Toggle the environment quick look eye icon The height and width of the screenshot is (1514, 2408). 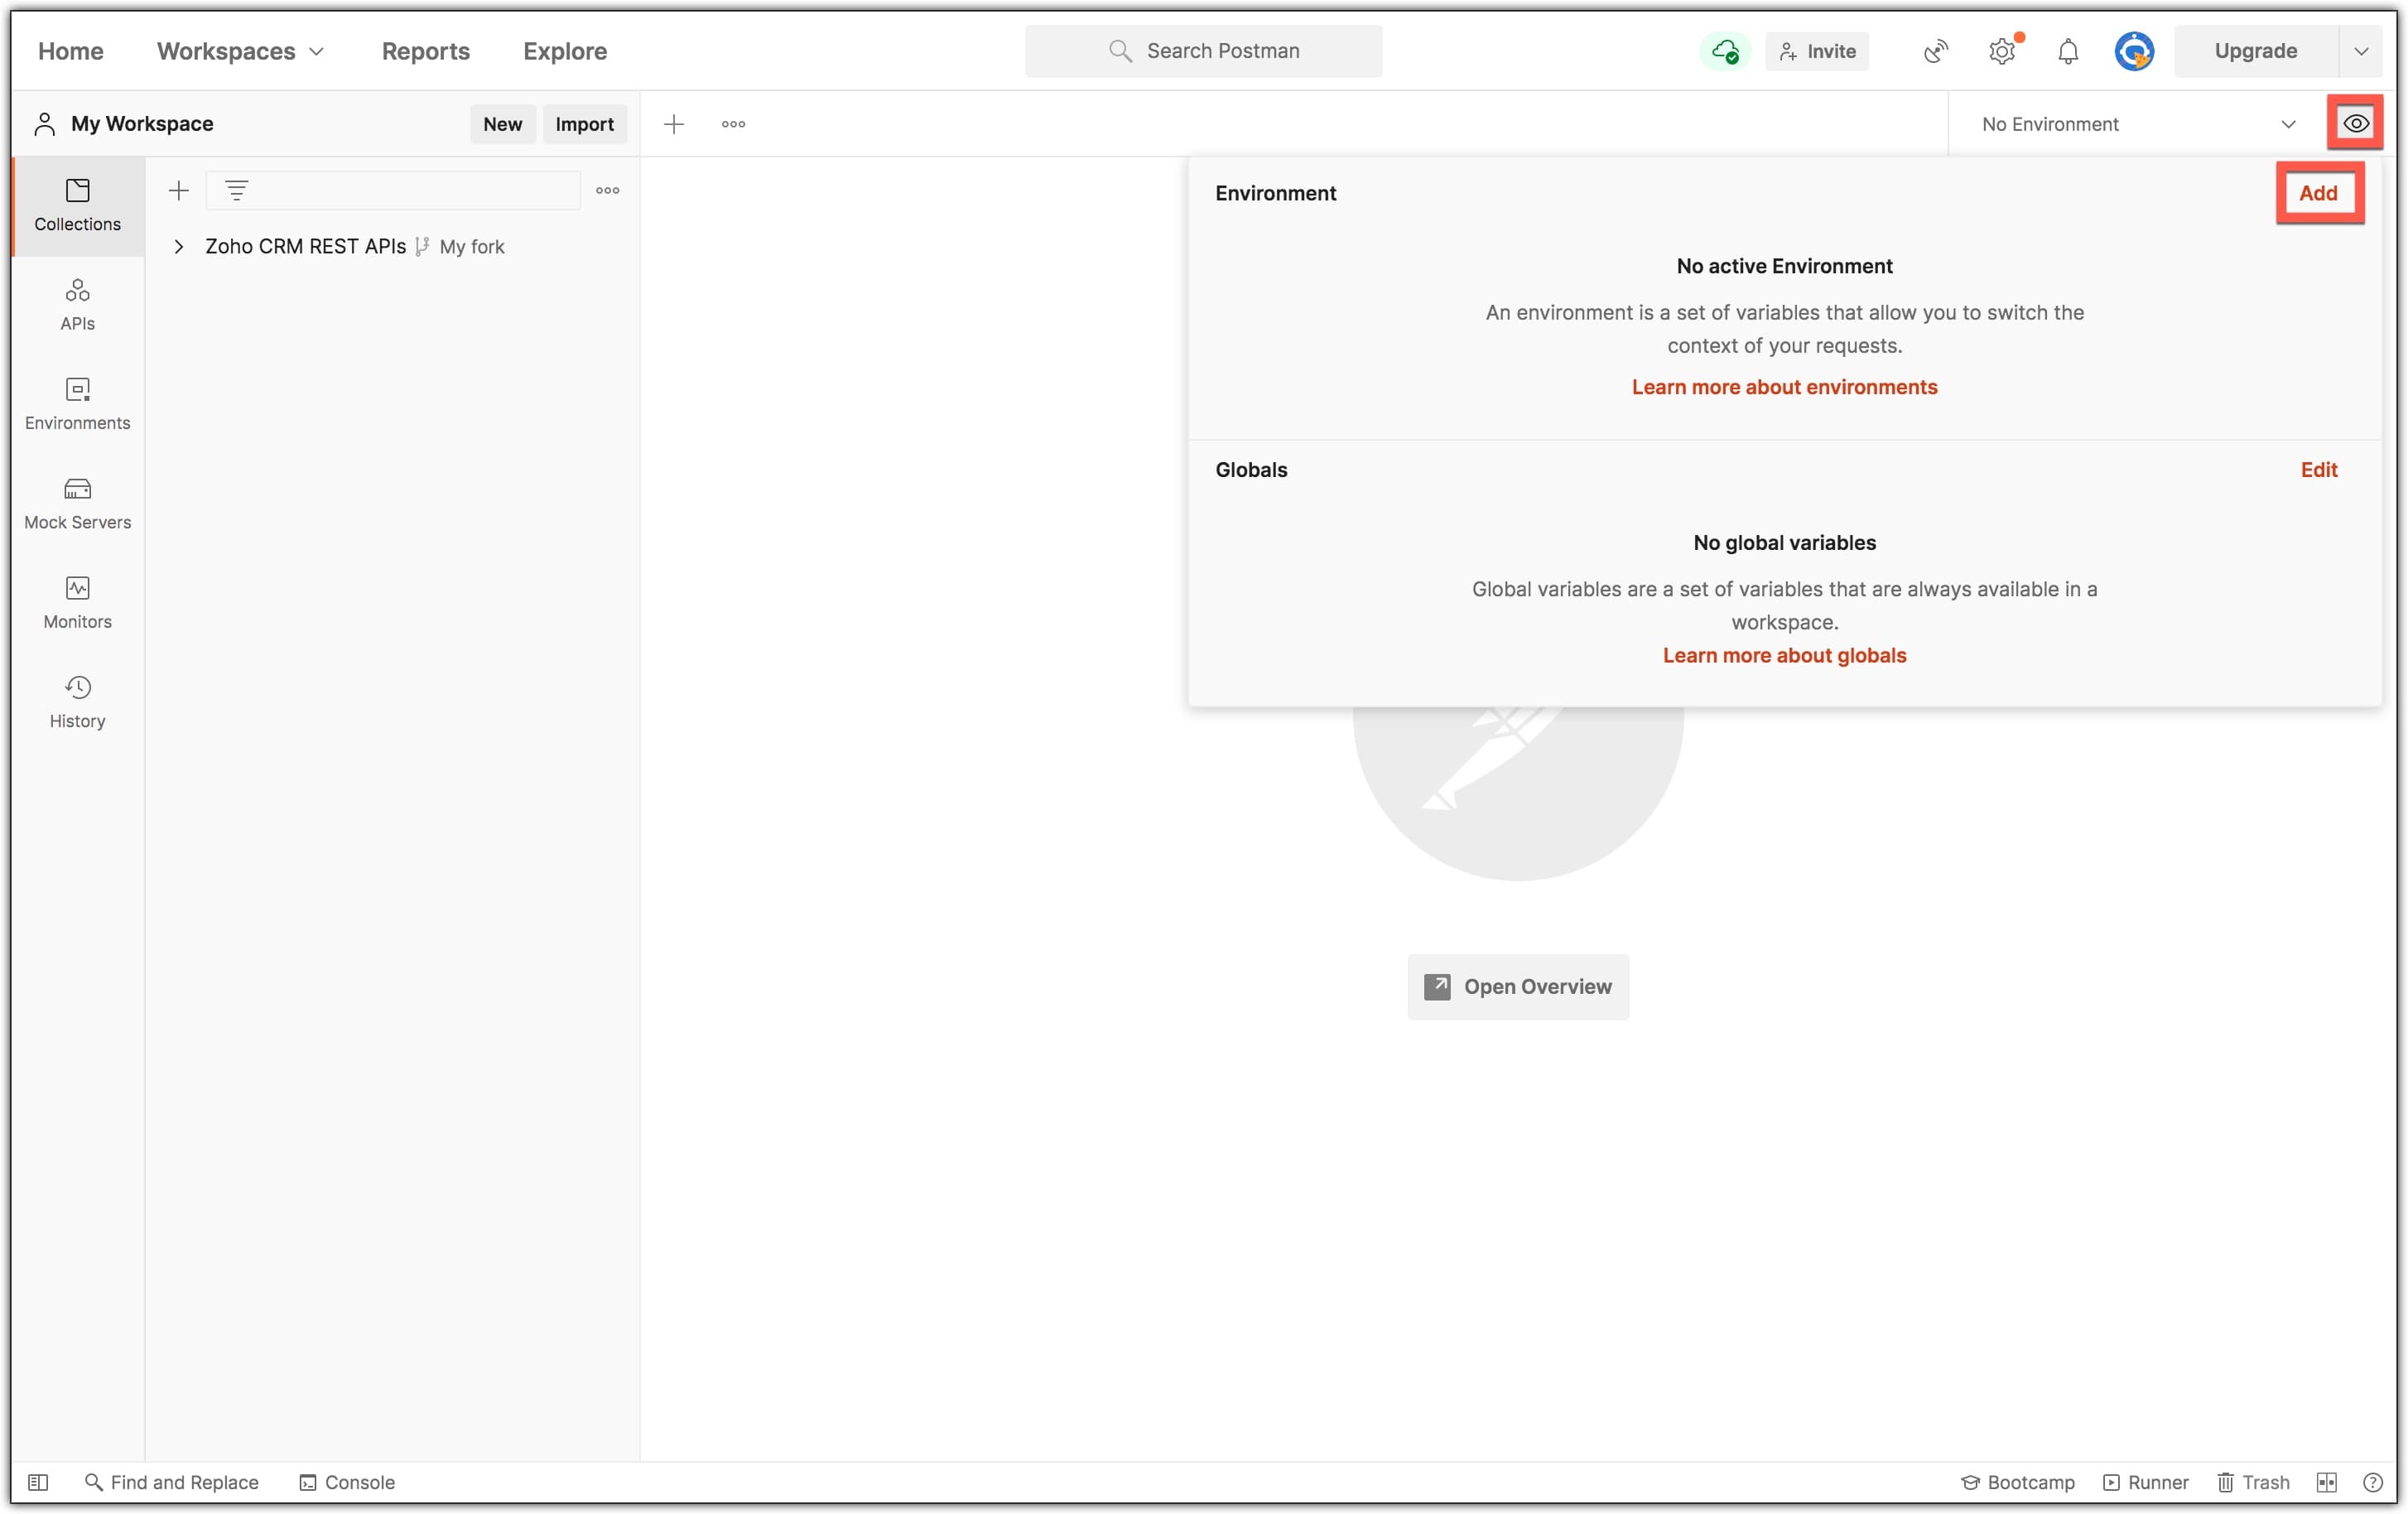pyautogui.click(x=2355, y=122)
